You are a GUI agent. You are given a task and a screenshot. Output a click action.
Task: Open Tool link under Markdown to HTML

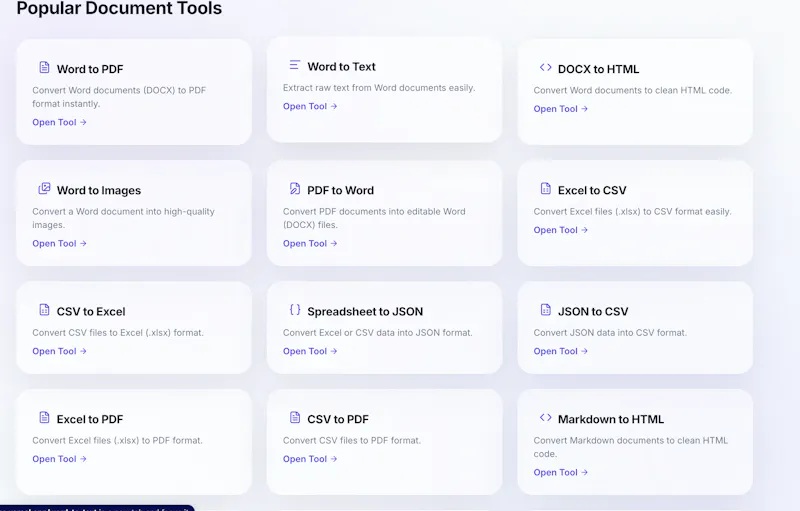[560, 473]
